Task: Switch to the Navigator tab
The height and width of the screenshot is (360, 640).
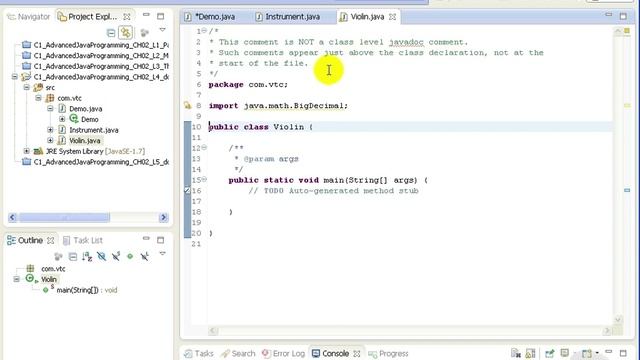Action: pos(29,17)
